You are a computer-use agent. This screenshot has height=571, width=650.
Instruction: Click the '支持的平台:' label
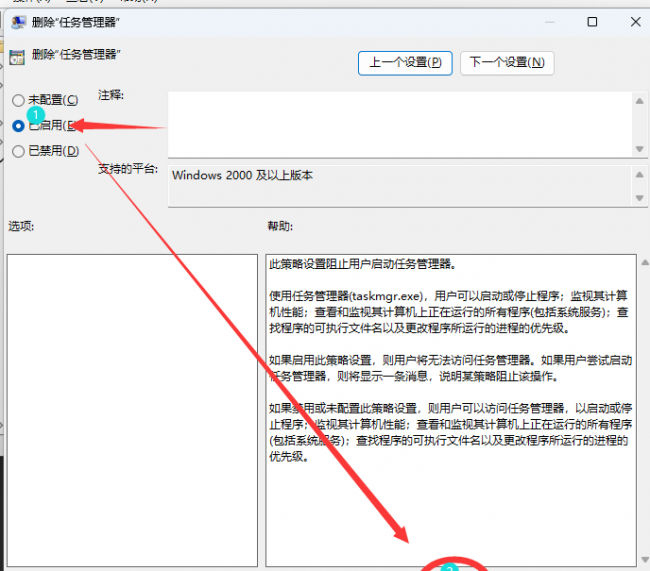click(128, 169)
